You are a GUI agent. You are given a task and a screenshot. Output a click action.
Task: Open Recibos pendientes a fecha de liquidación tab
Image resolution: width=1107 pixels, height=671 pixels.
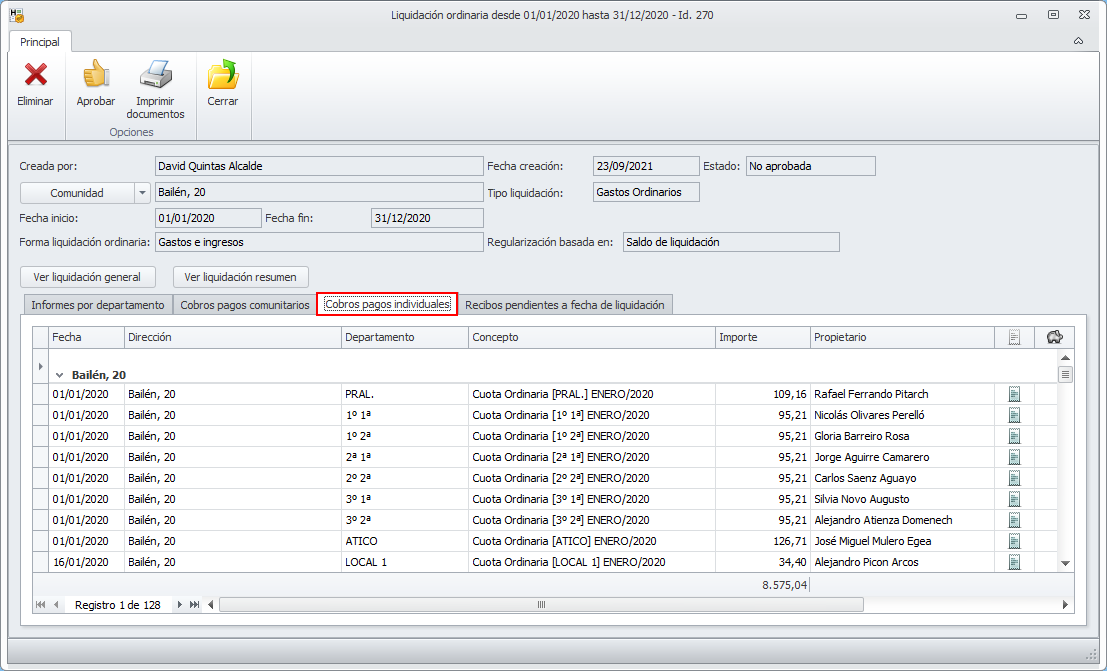565,305
